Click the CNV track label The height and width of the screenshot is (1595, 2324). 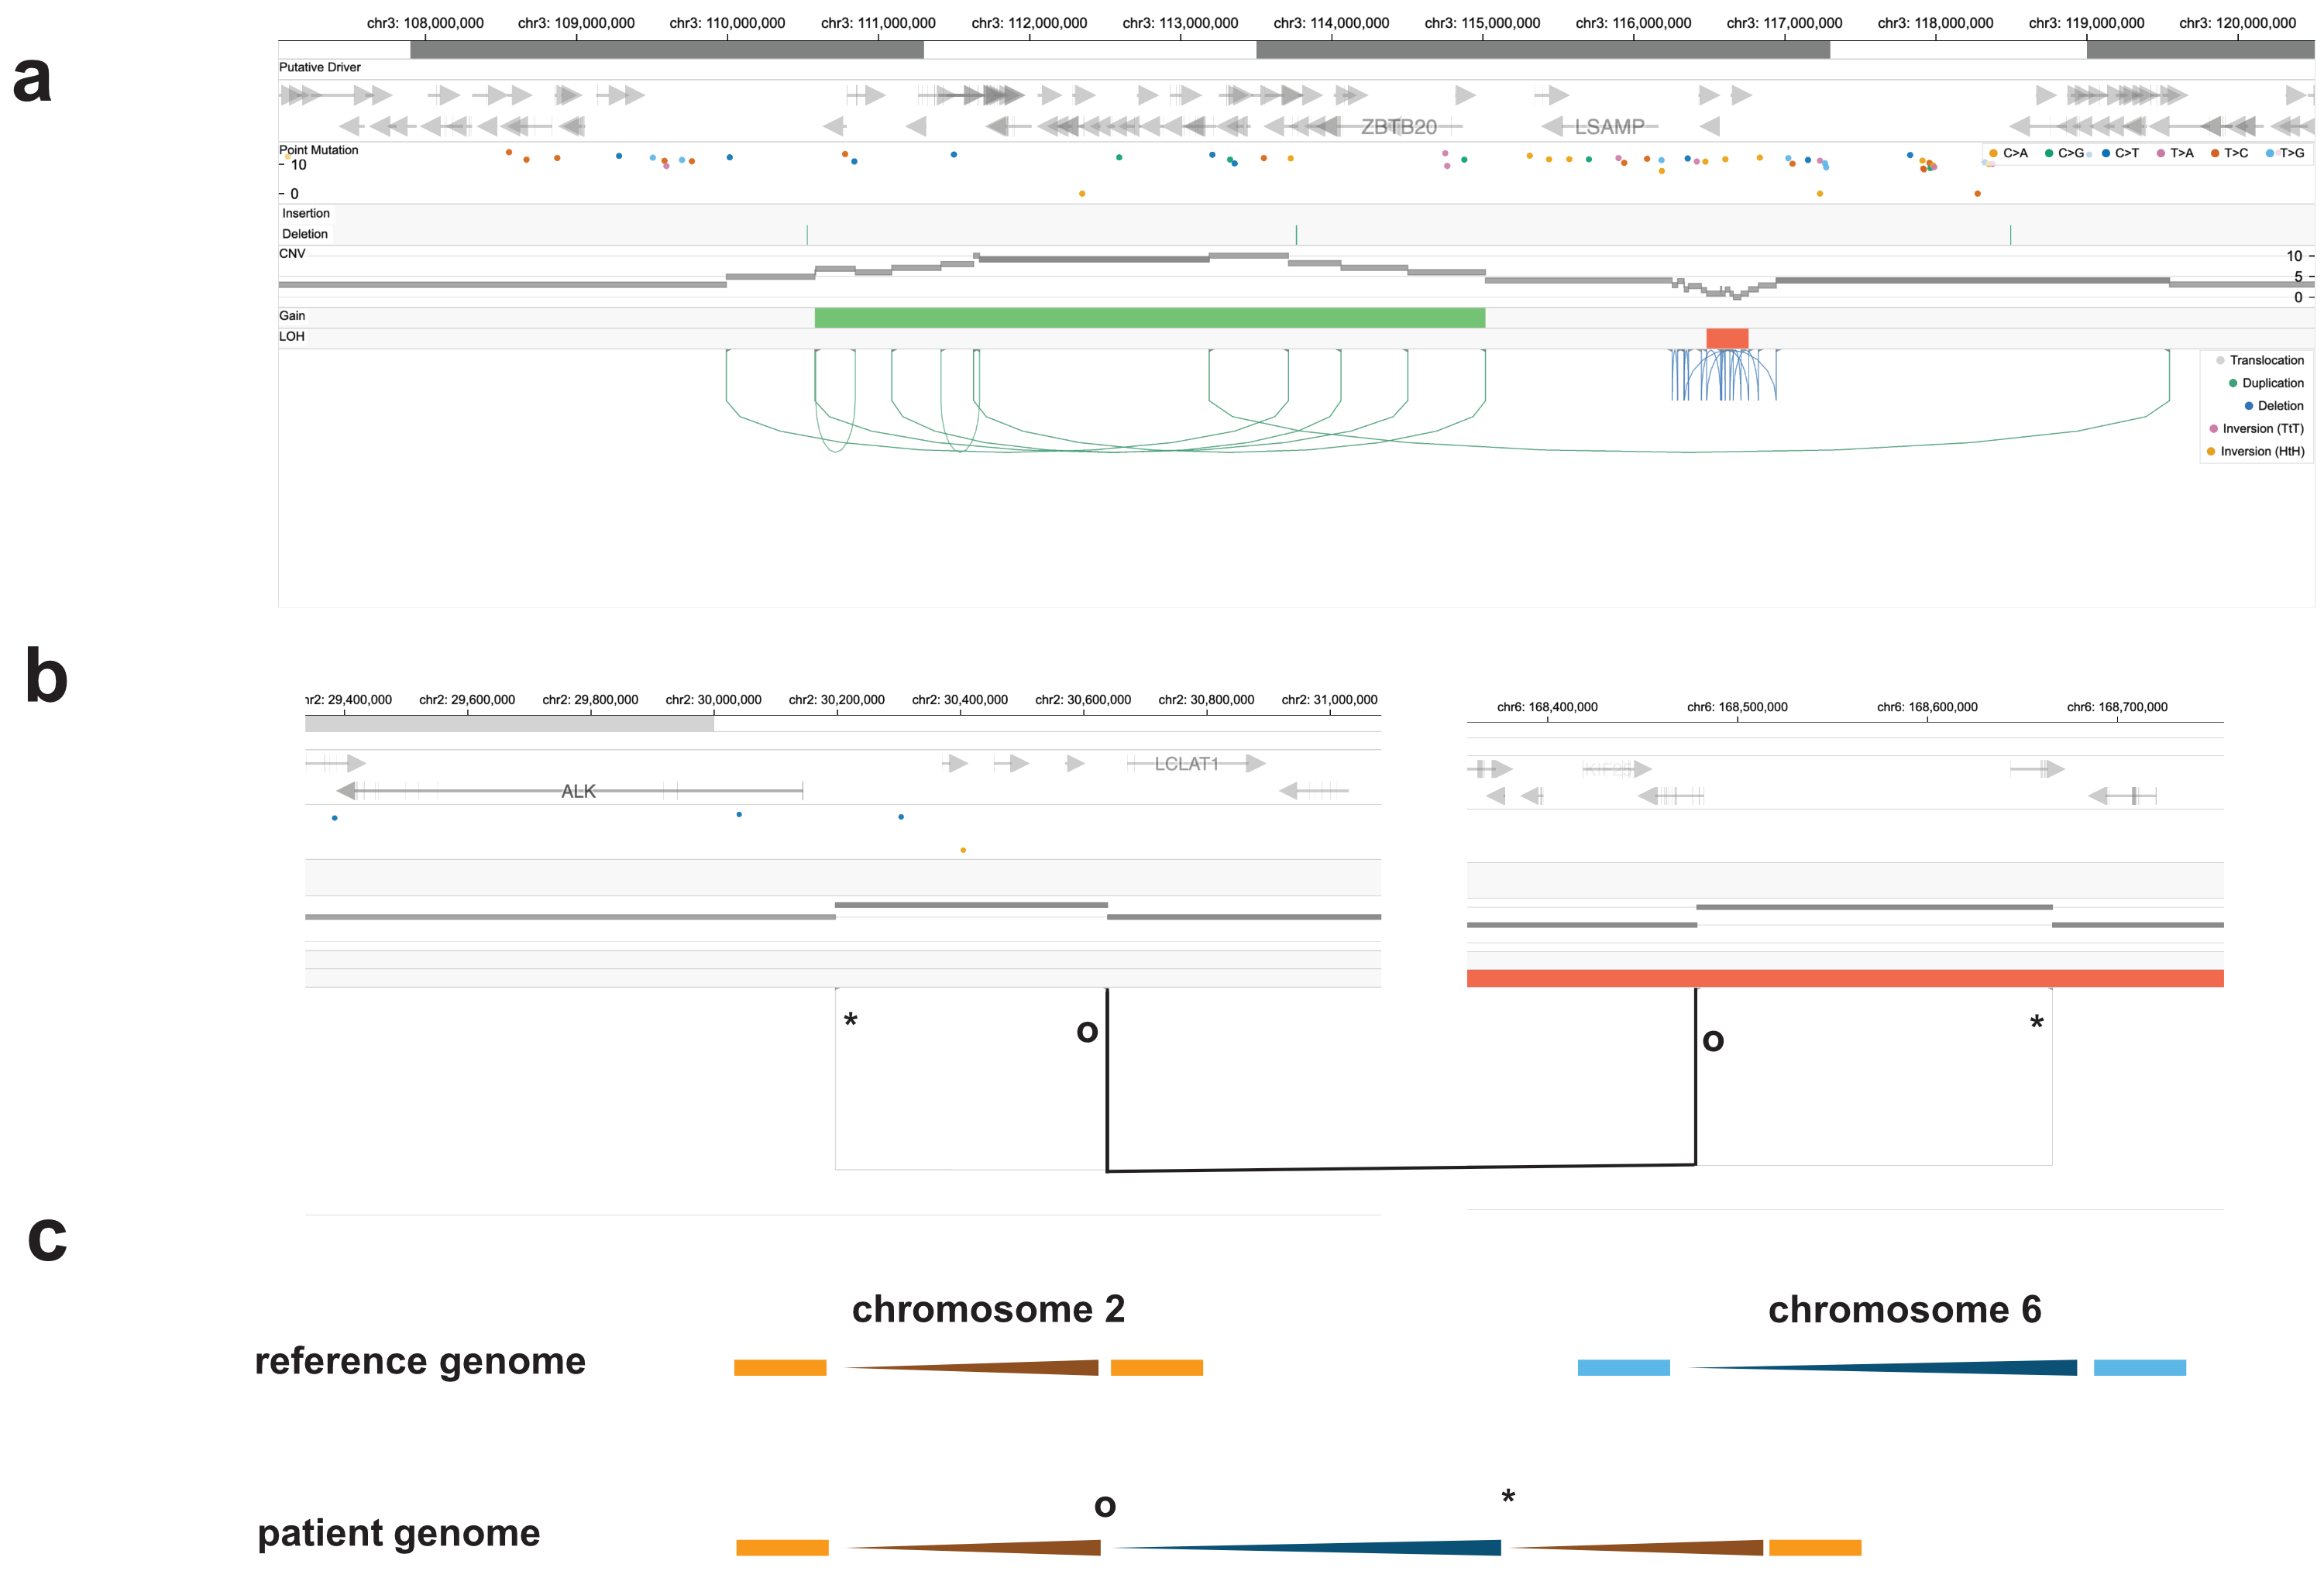click(292, 254)
